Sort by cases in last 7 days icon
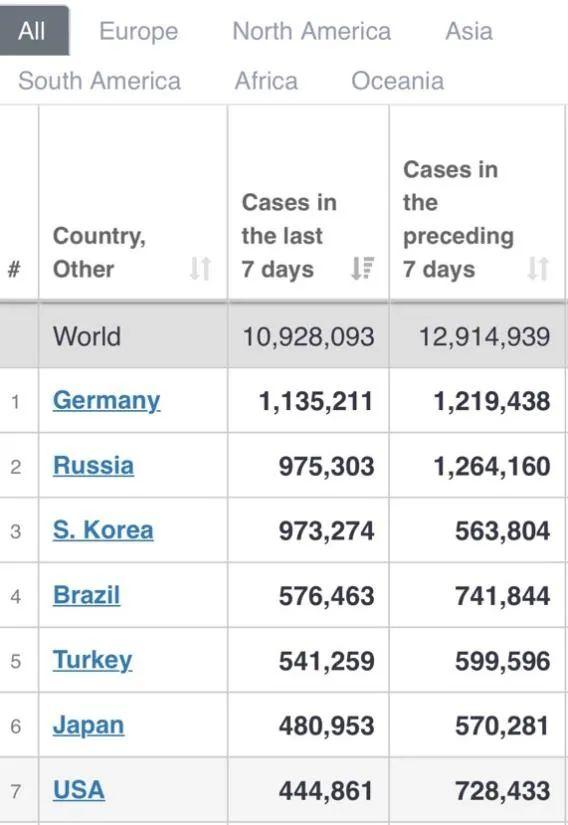This screenshot has width=568, height=825. click(362, 268)
